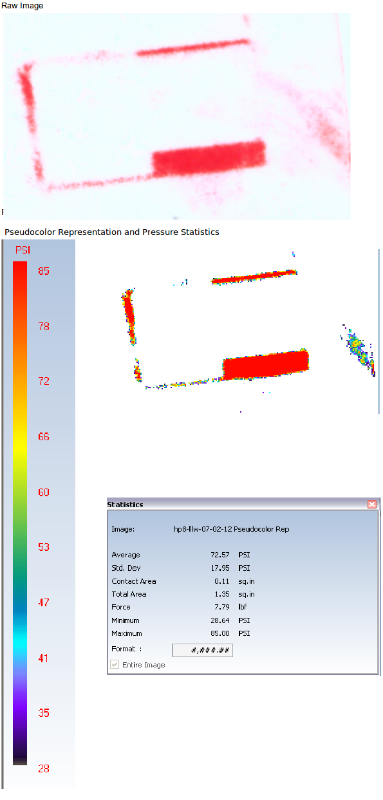Click the Contact Area value 0.11
The height and width of the screenshot is (800, 383).
[x=222, y=581]
